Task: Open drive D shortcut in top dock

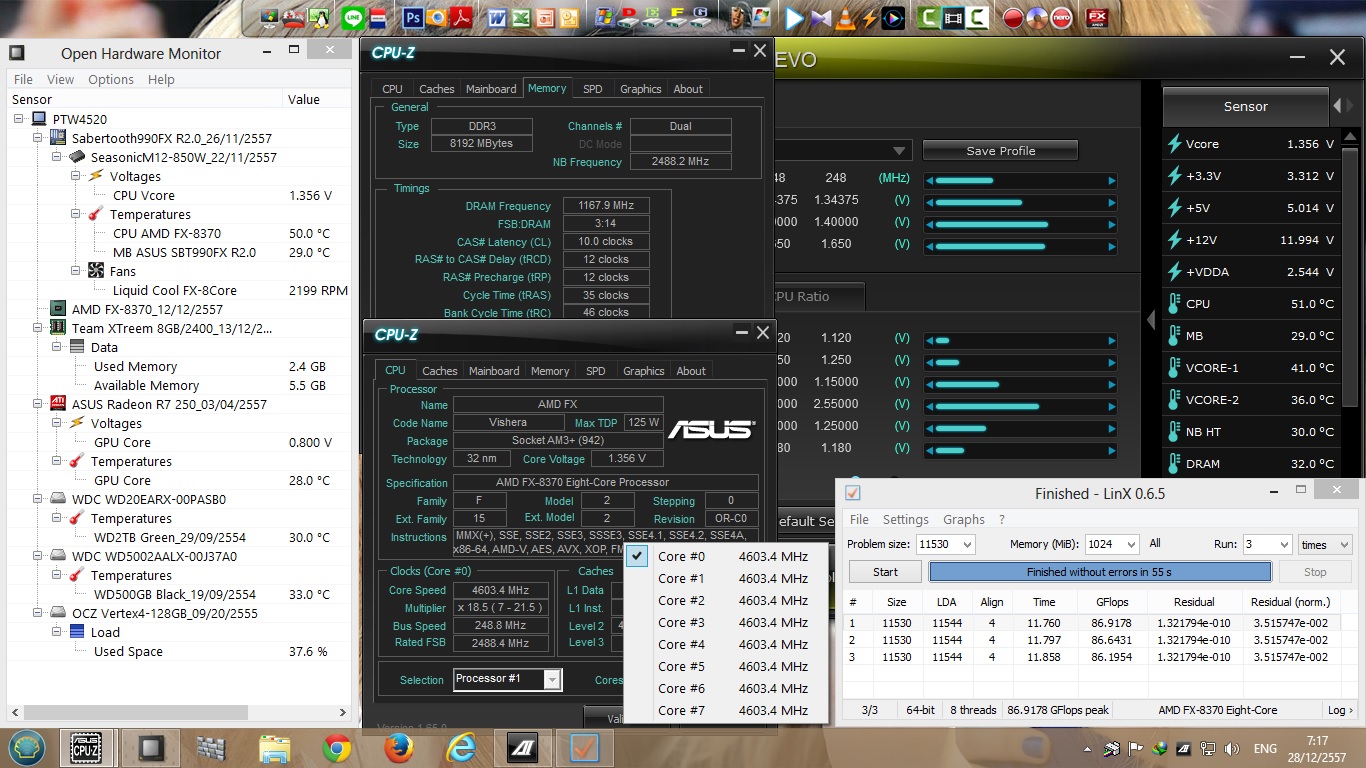Action: (629, 18)
